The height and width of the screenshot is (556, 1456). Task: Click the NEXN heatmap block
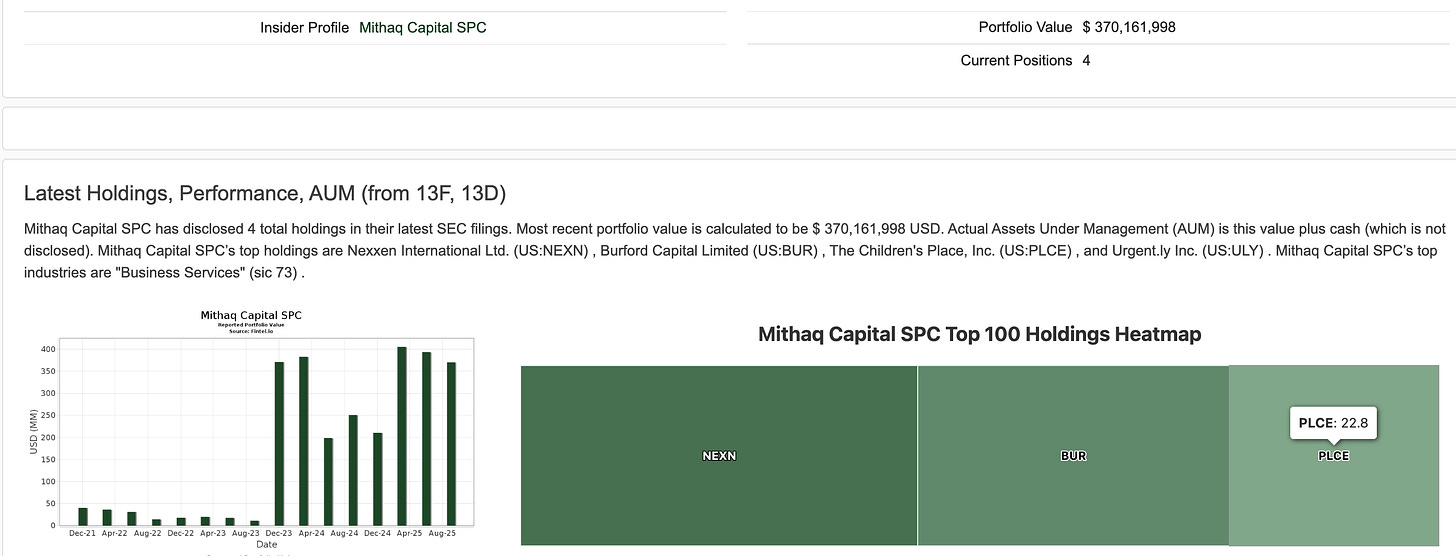[719, 455]
